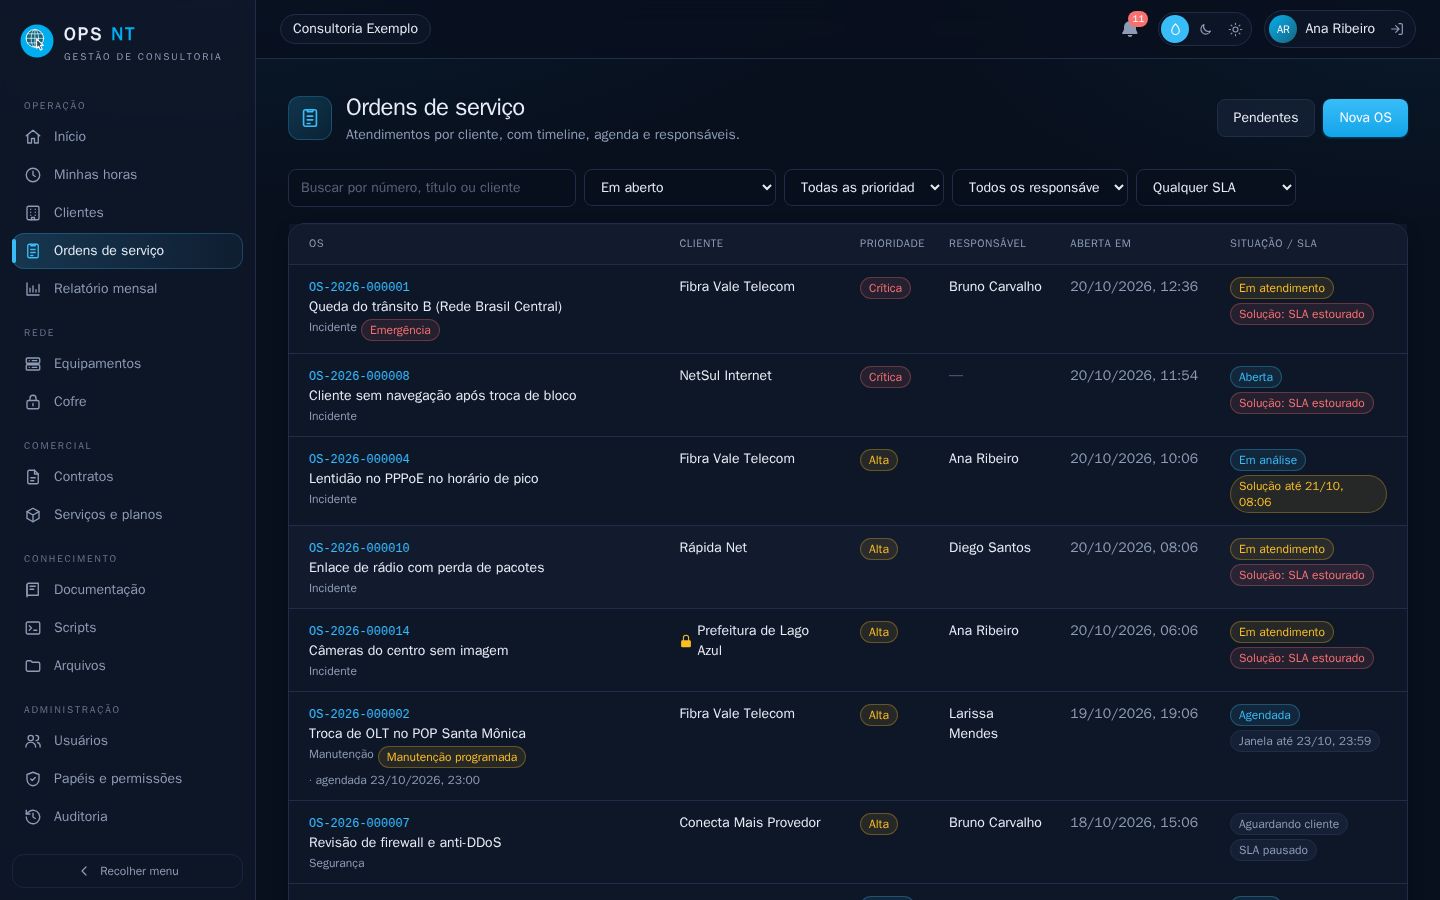The width and height of the screenshot is (1440, 900).
Task: Click the Emergência tag
Action: (400, 330)
